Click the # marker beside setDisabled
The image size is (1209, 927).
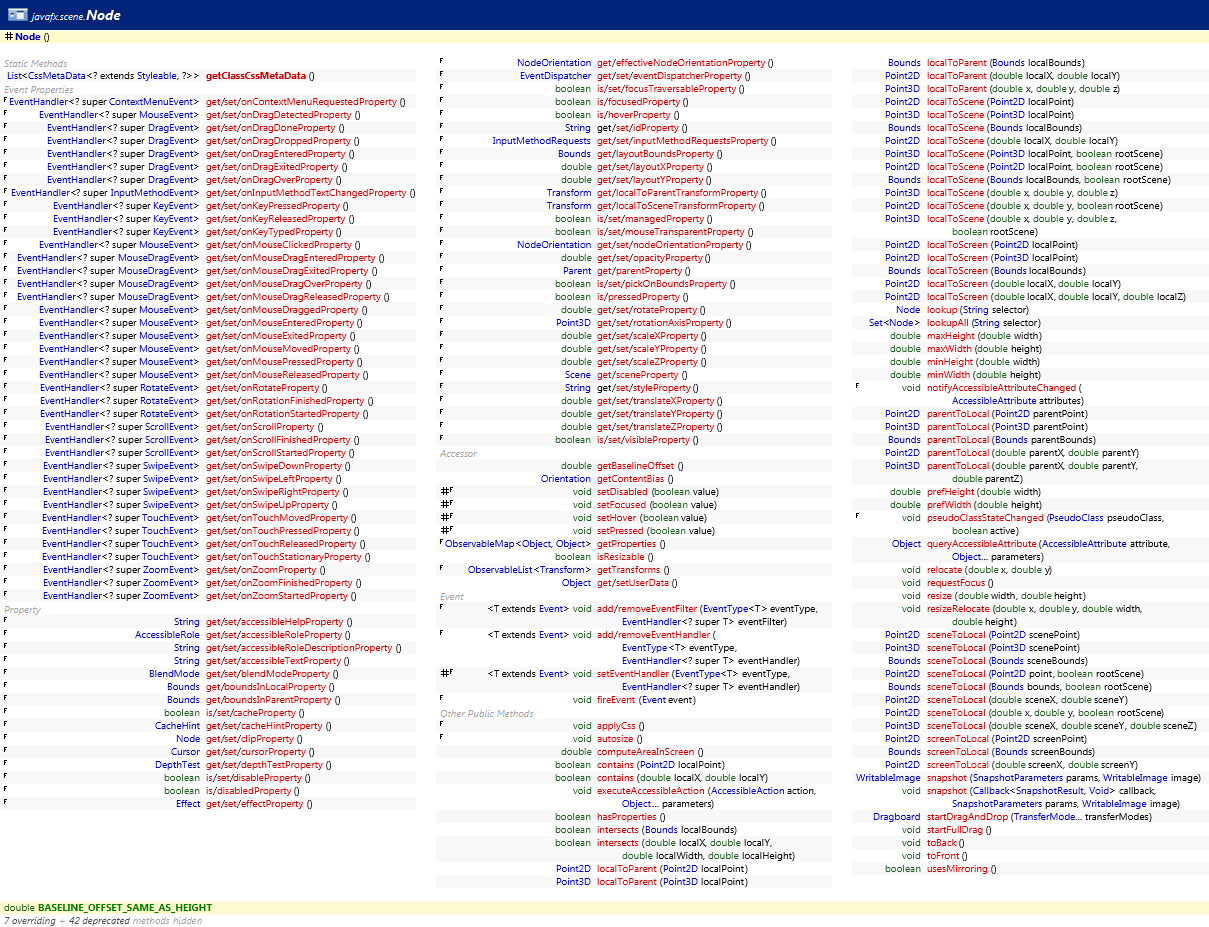445,491
